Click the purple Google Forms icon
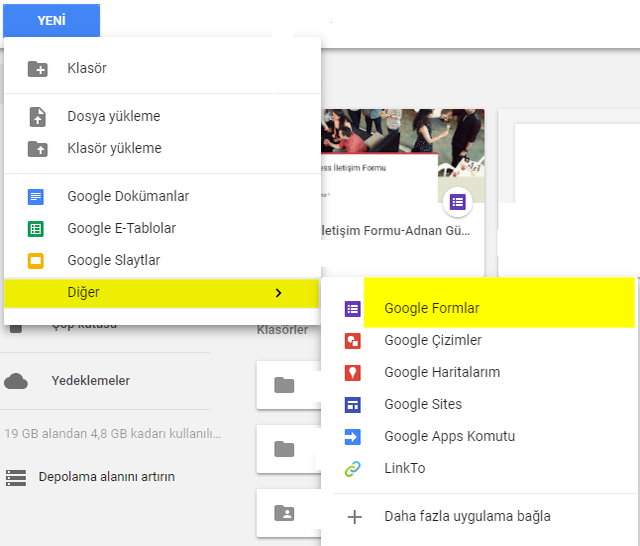The width and height of the screenshot is (640, 546). (353, 309)
